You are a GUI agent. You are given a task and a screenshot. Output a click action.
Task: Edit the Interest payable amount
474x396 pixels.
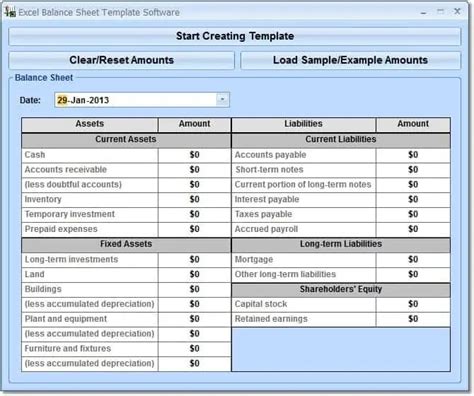point(413,199)
